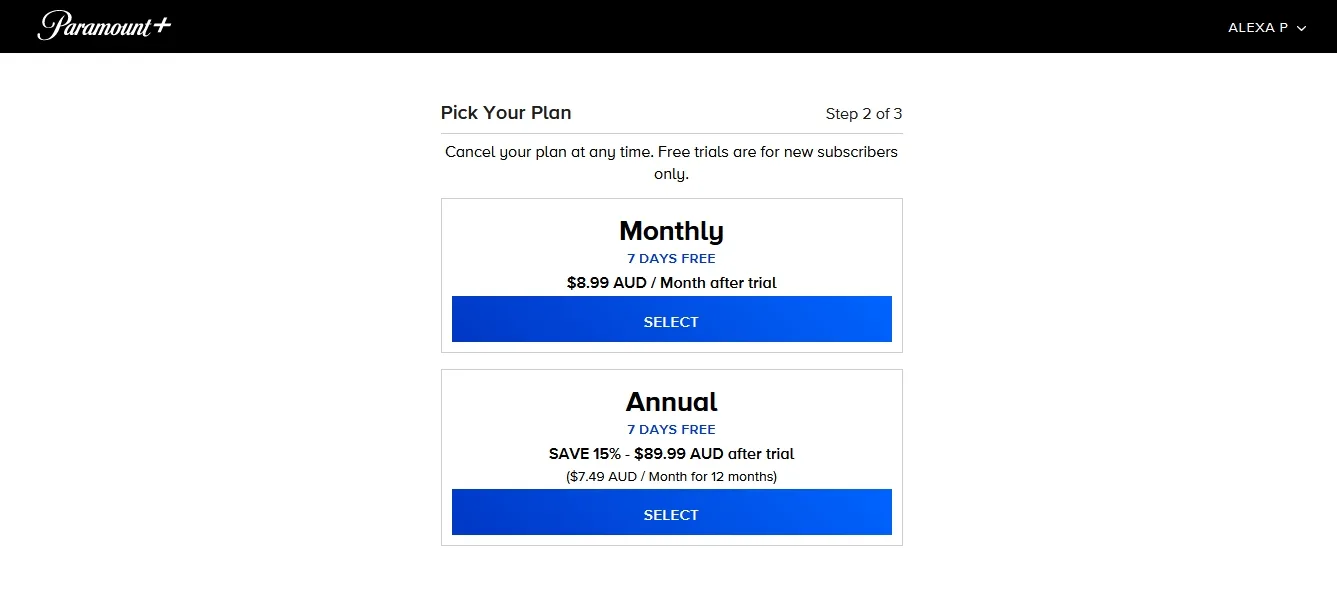
Task: Click the chevron beside ALEXA P
Action: coord(1301,29)
